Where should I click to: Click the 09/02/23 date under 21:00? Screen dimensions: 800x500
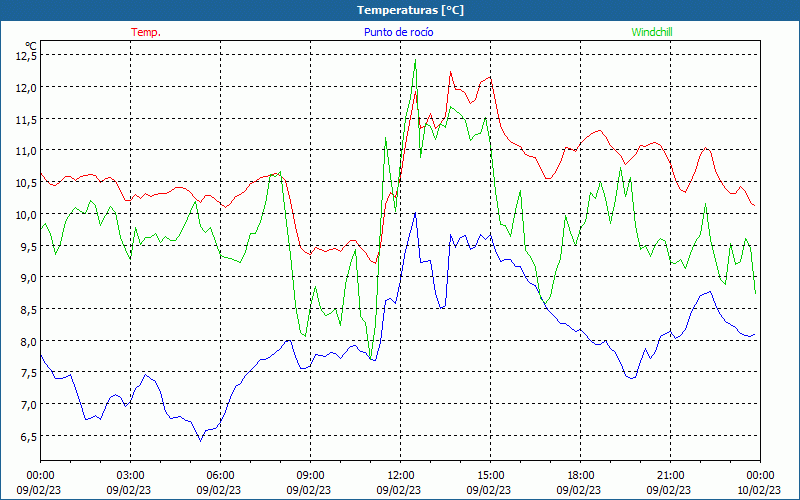pyautogui.click(x=670, y=490)
